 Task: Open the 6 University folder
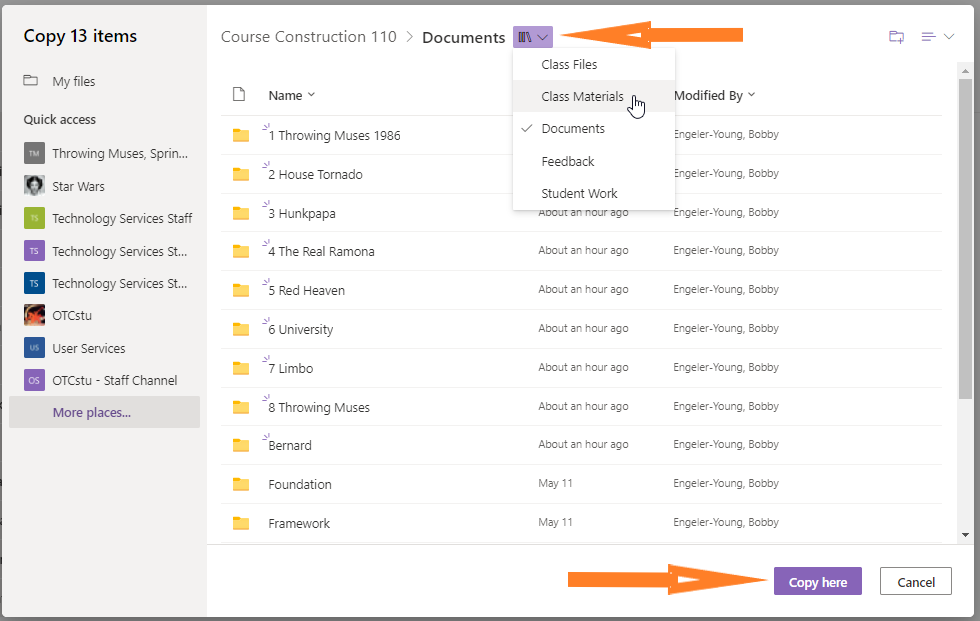(x=301, y=329)
